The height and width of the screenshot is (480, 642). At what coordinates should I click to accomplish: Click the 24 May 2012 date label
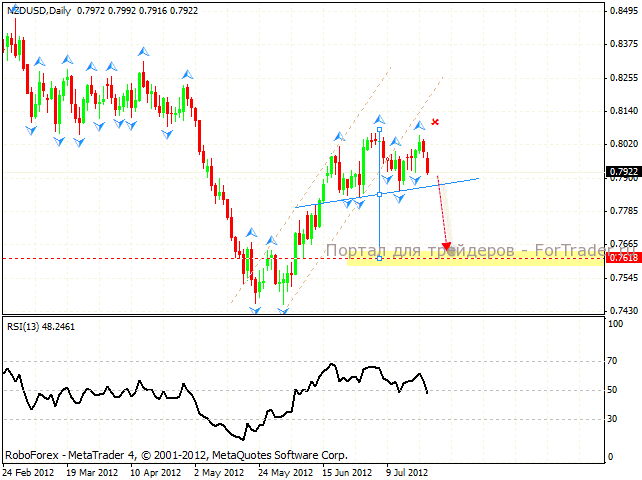click(x=282, y=470)
